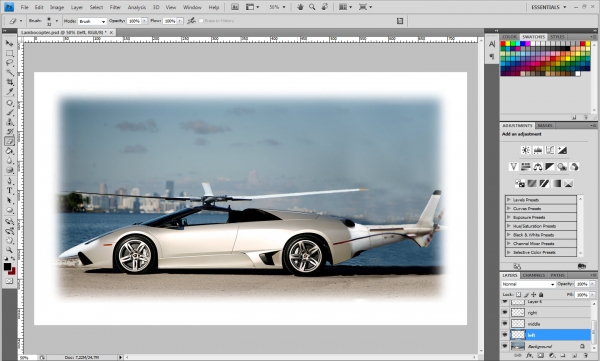The height and width of the screenshot is (361, 600).
Task: Click the dark red background color swatch
Action: point(12,271)
